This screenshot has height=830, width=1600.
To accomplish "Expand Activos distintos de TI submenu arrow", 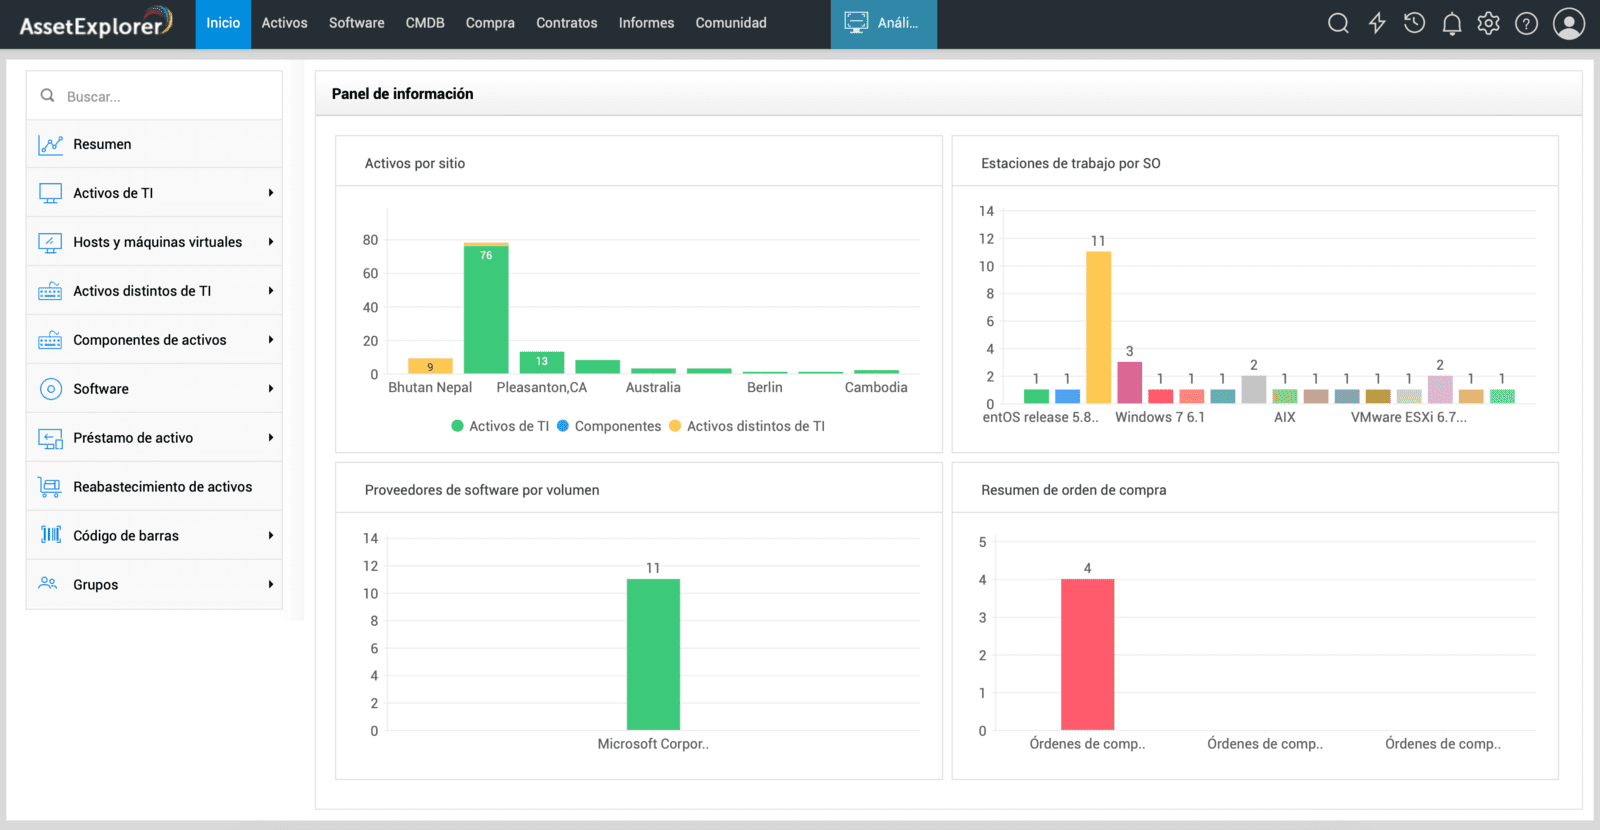I will tap(270, 291).
